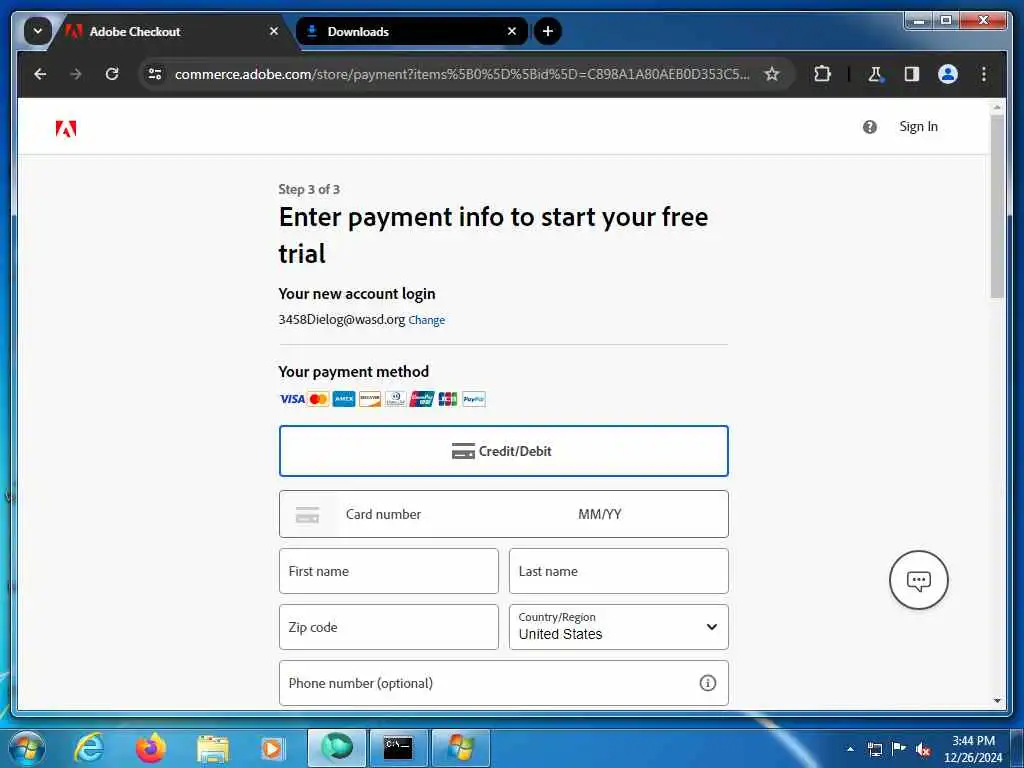Focus the First name field
Screen dimensions: 1024x768
click(389, 571)
